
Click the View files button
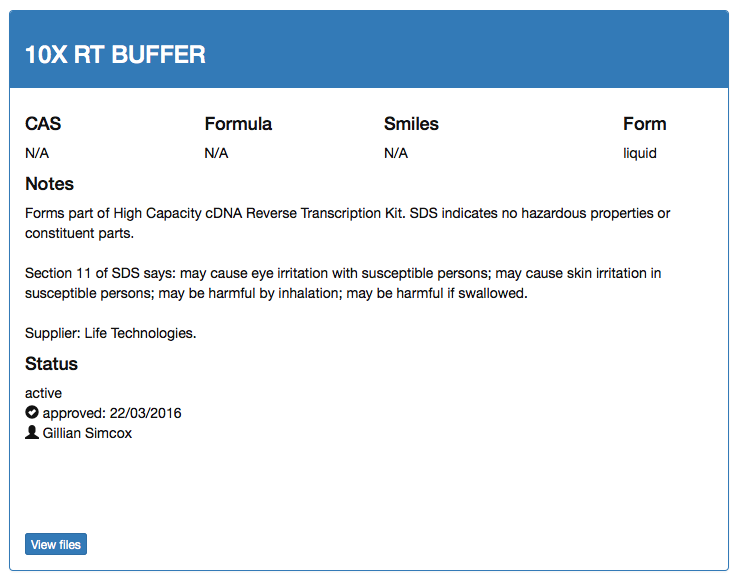[x=56, y=544]
